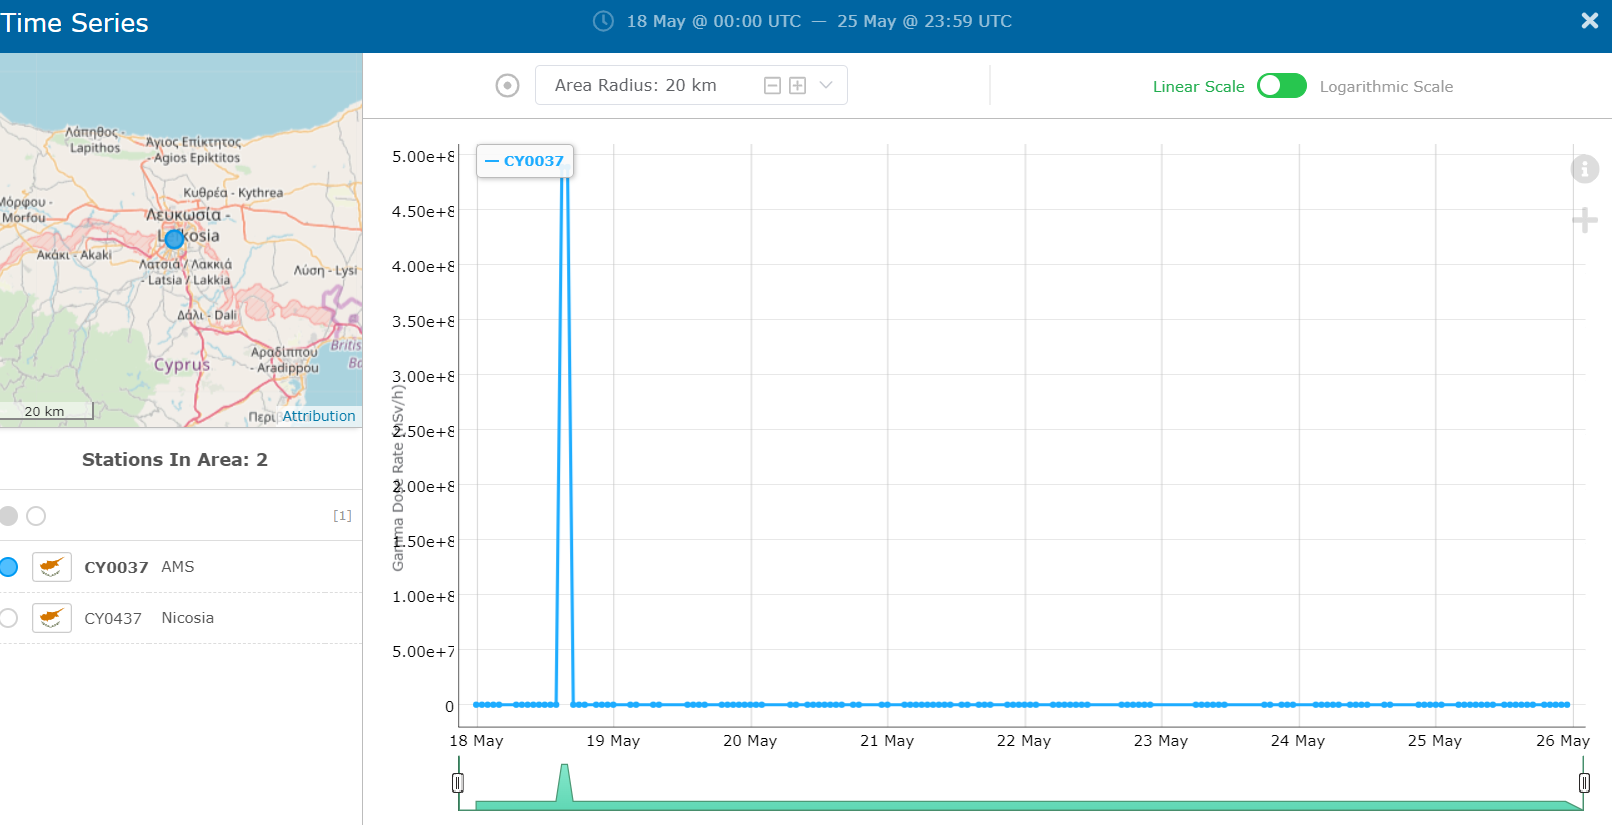Image resolution: width=1612 pixels, height=825 pixels.
Task: Increase area radius with plus icon
Action: click(797, 86)
